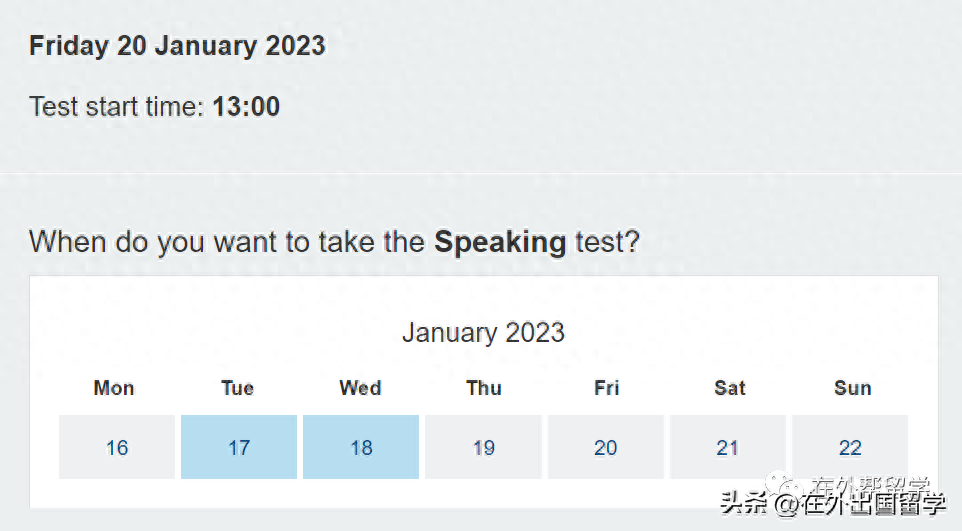
Task: Click the Sun column header
Action: pyautogui.click(x=853, y=388)
